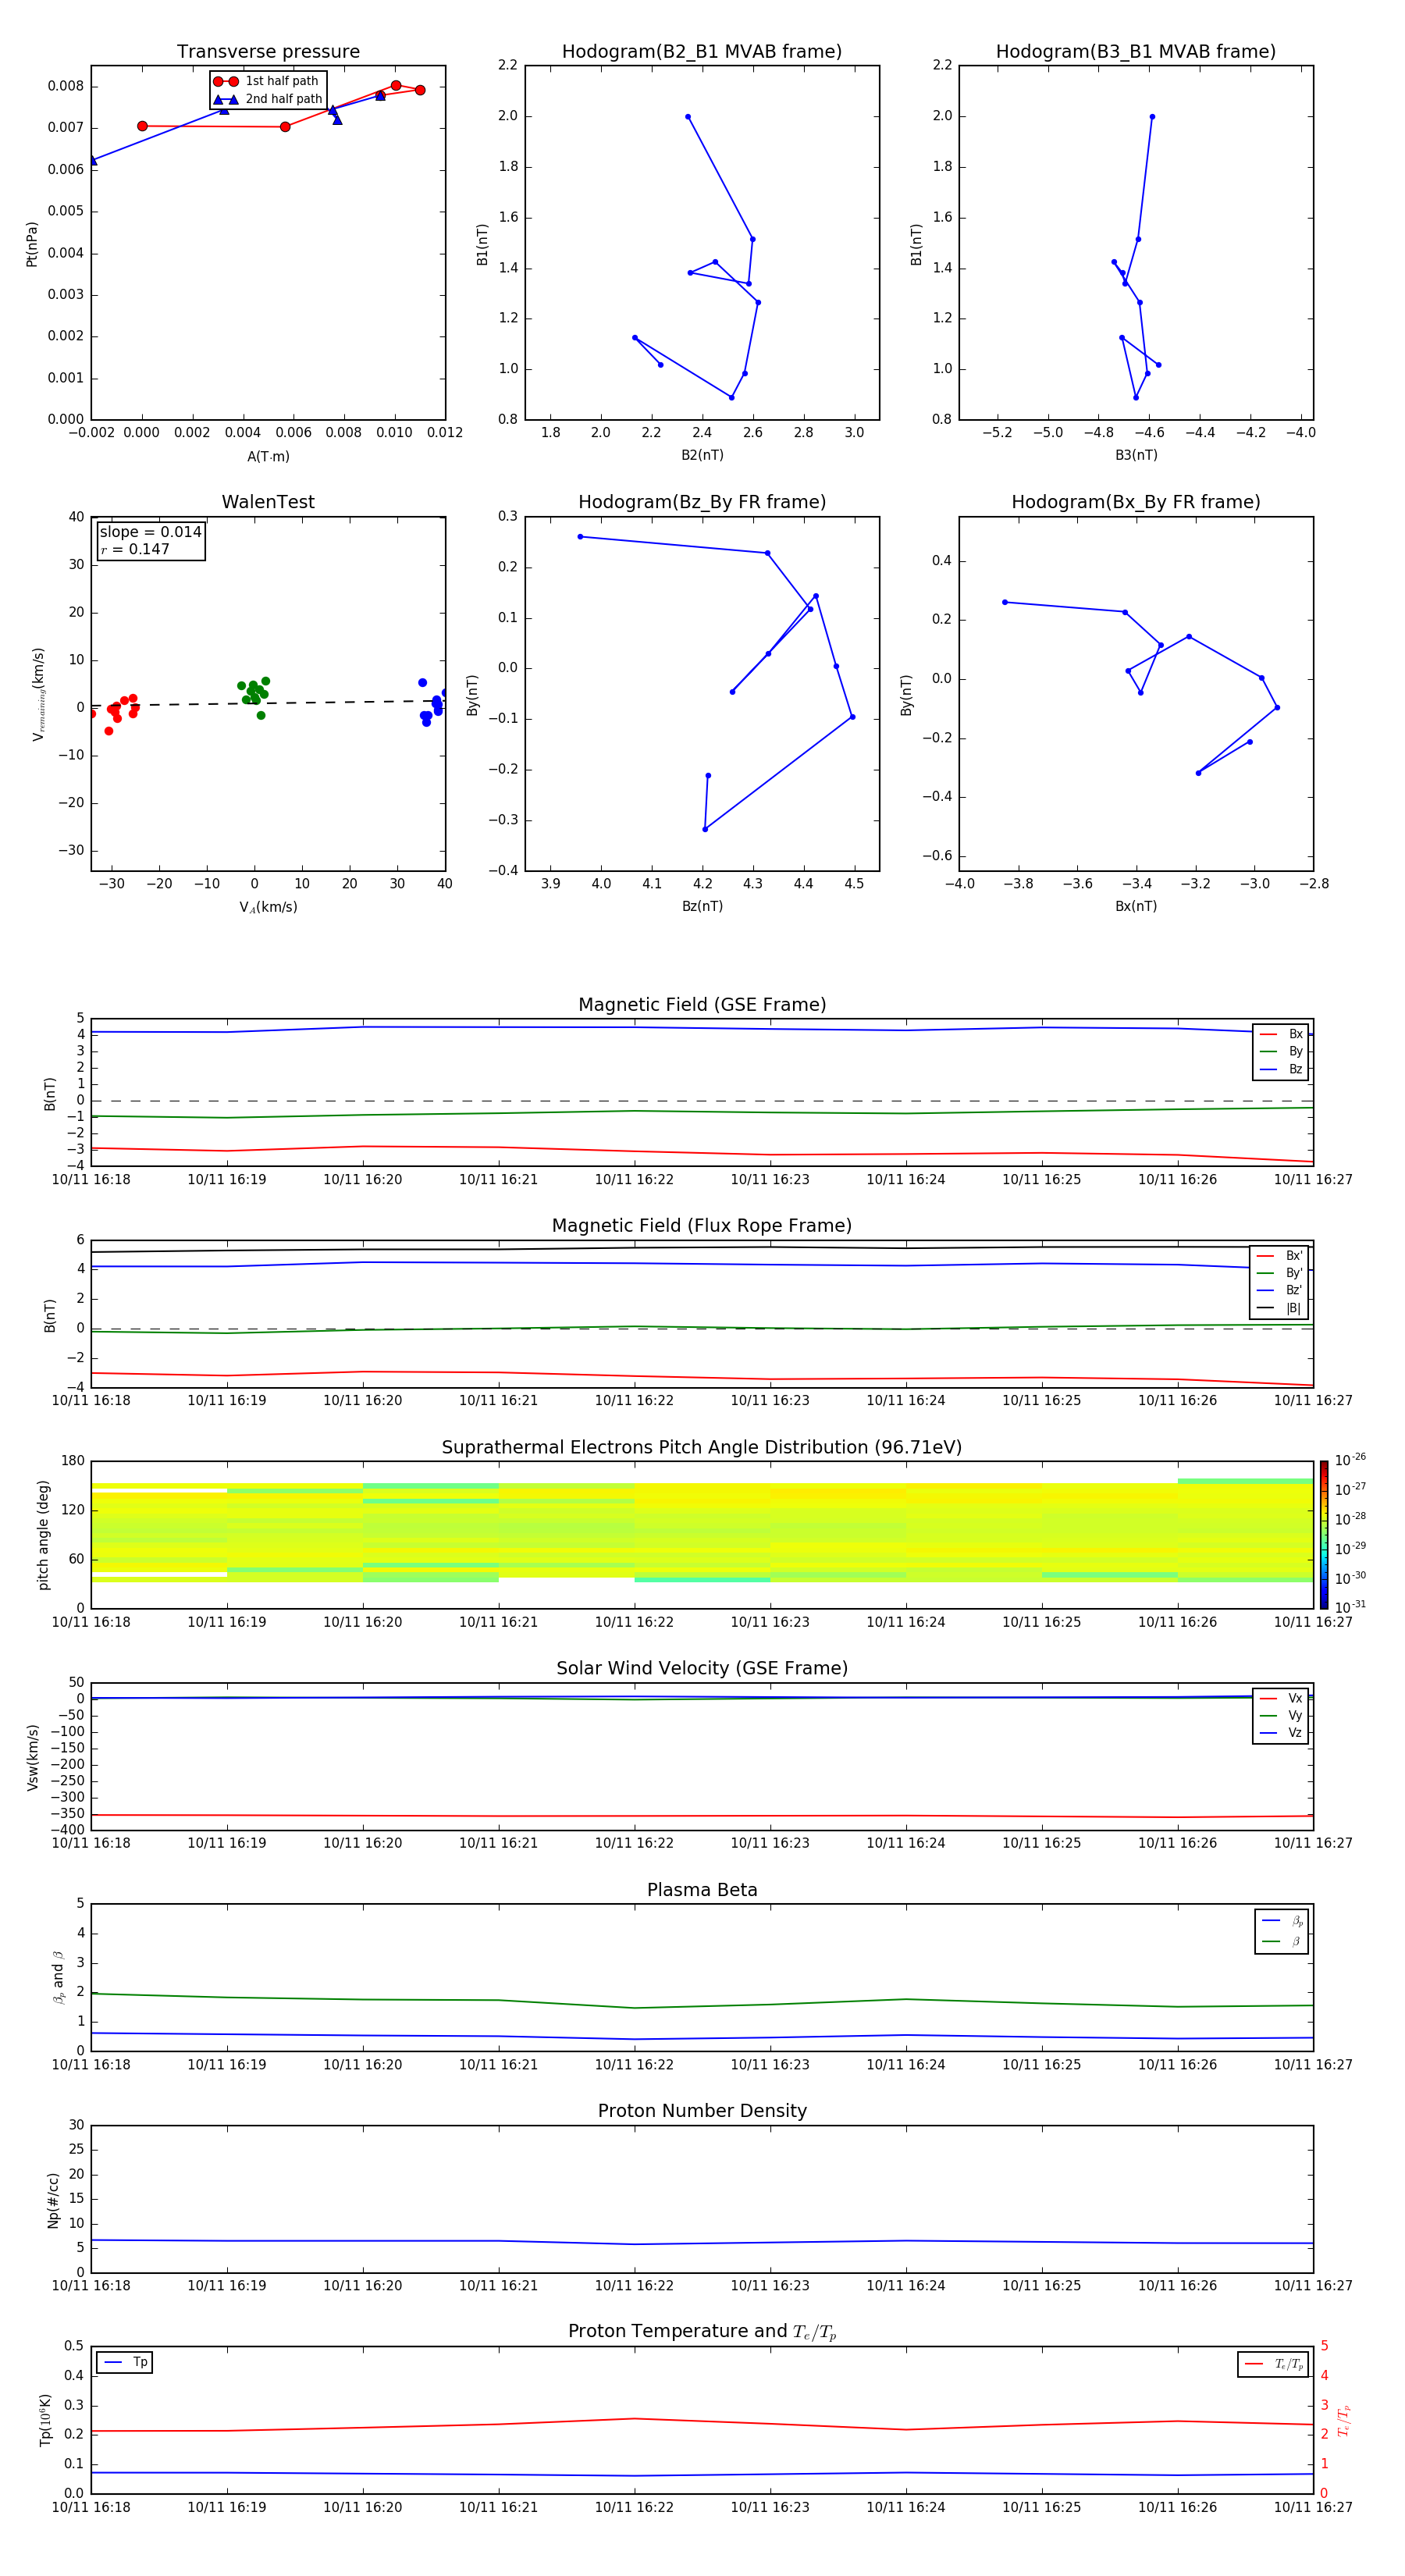Screen dimensions: 1405x2576
Task: Click the 'Proton Number Density' title
Action: 702,2111
